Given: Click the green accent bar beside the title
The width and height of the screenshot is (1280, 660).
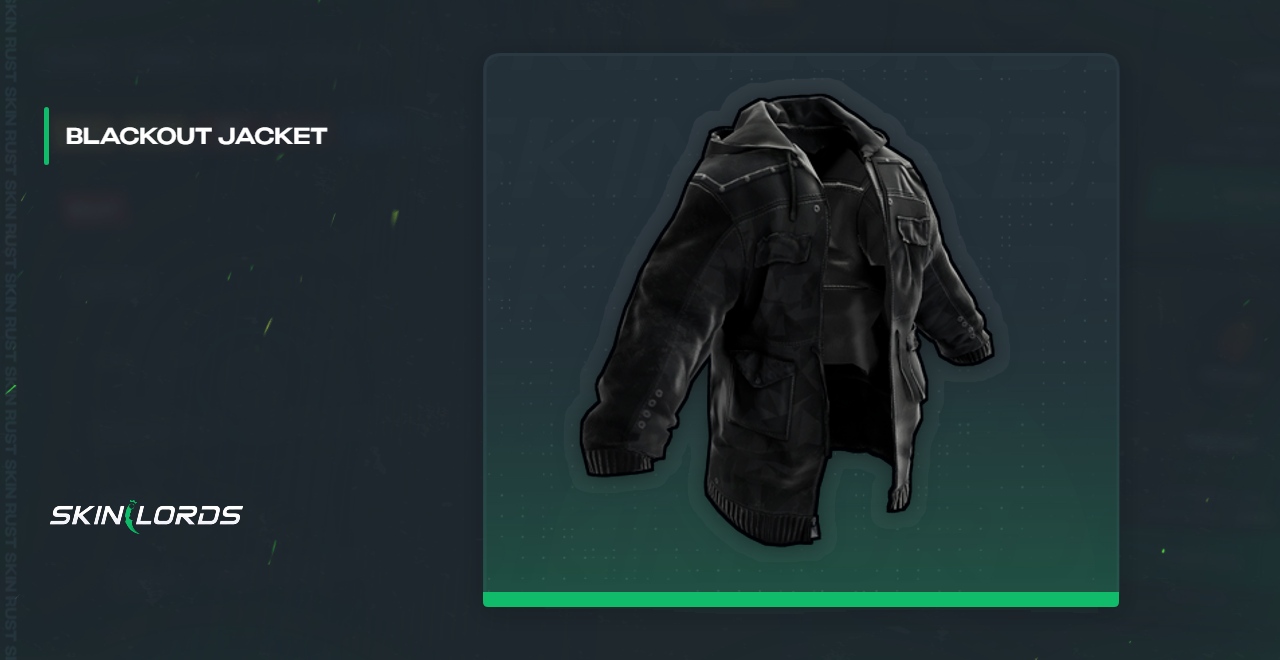Looking at the screenshot, I should (x=46, y=136).
